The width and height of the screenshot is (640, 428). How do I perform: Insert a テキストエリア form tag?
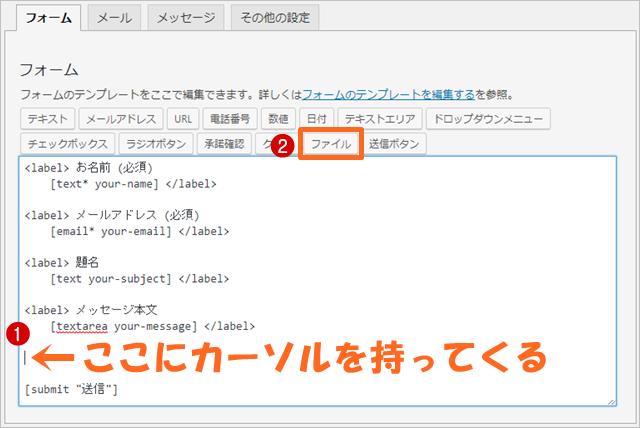[x=379, y=119]
